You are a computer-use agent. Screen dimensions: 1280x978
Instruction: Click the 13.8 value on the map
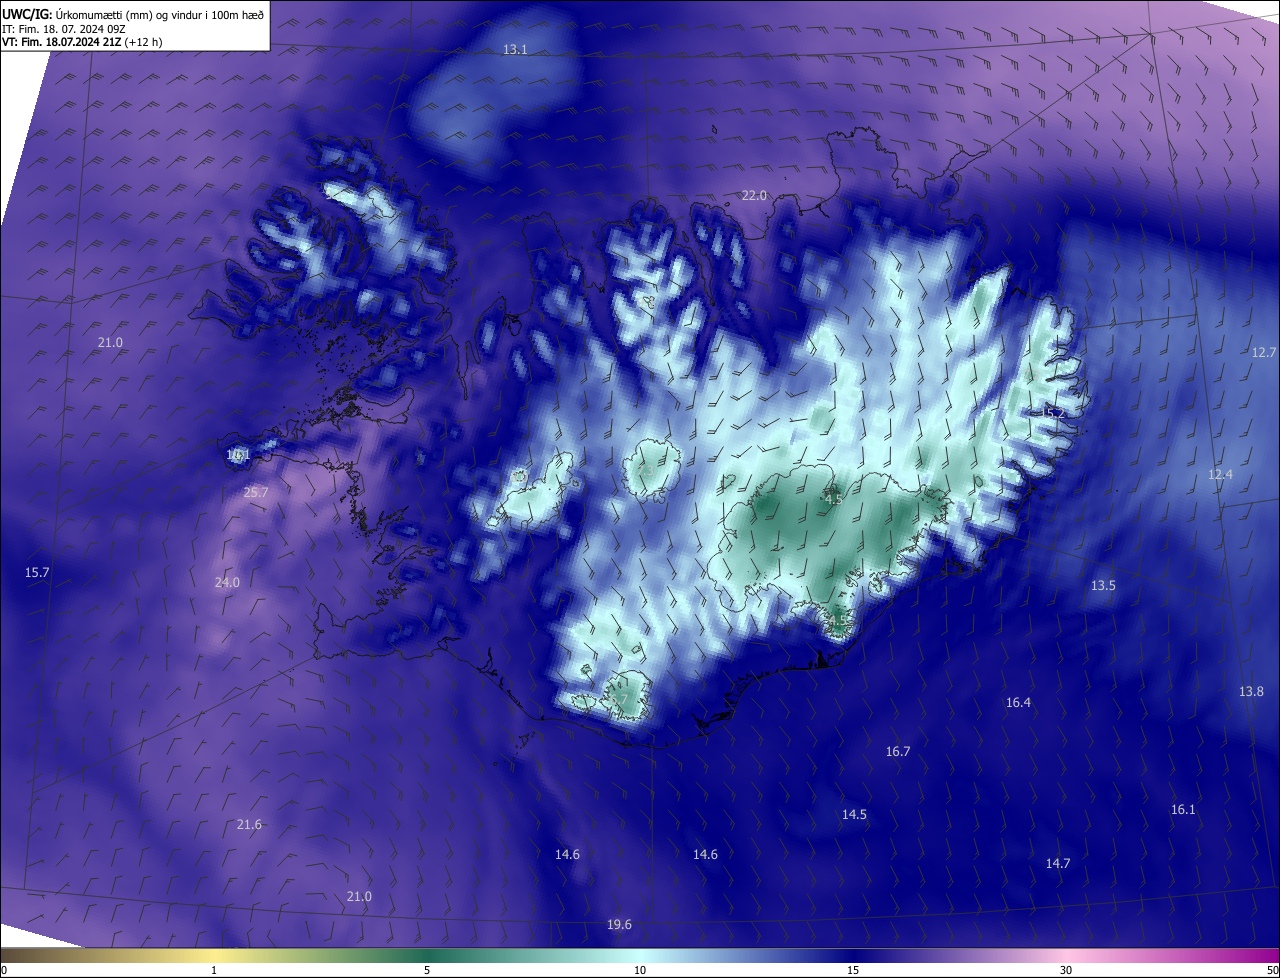click(1251, 692)
